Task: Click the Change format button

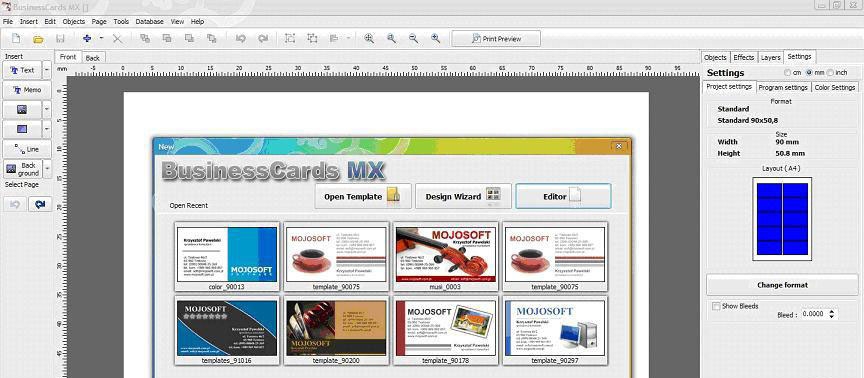Action: (782, 285)
